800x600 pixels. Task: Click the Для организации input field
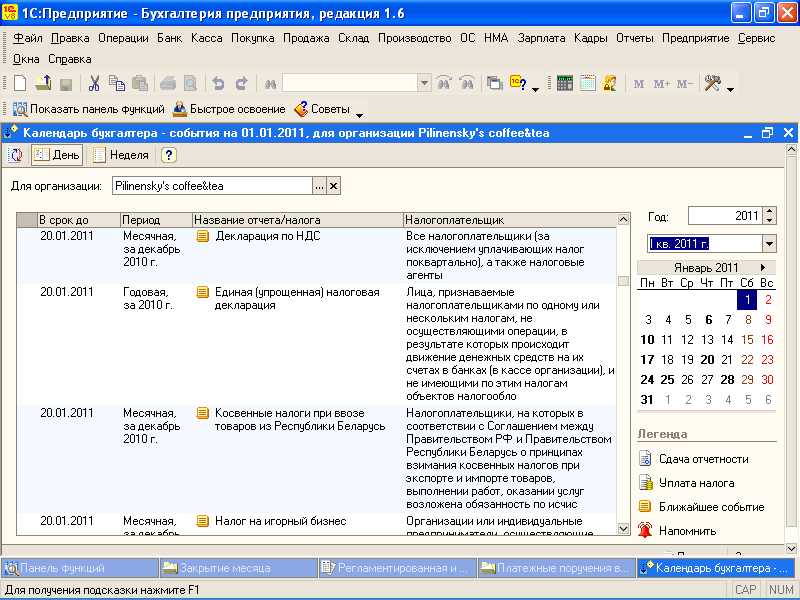click(x=212, y=186)
